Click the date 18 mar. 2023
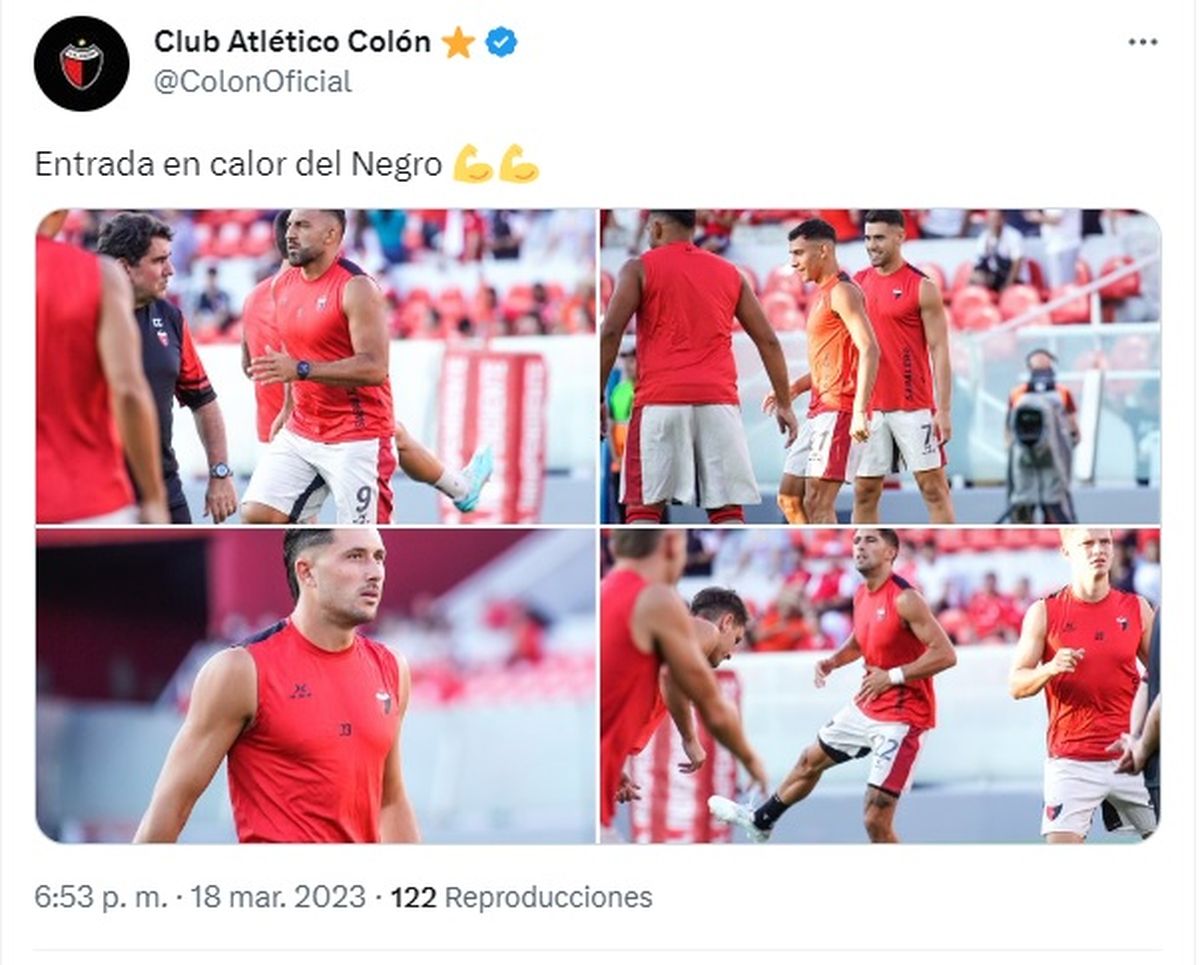 pyautogui.click(x=275, y=897)
